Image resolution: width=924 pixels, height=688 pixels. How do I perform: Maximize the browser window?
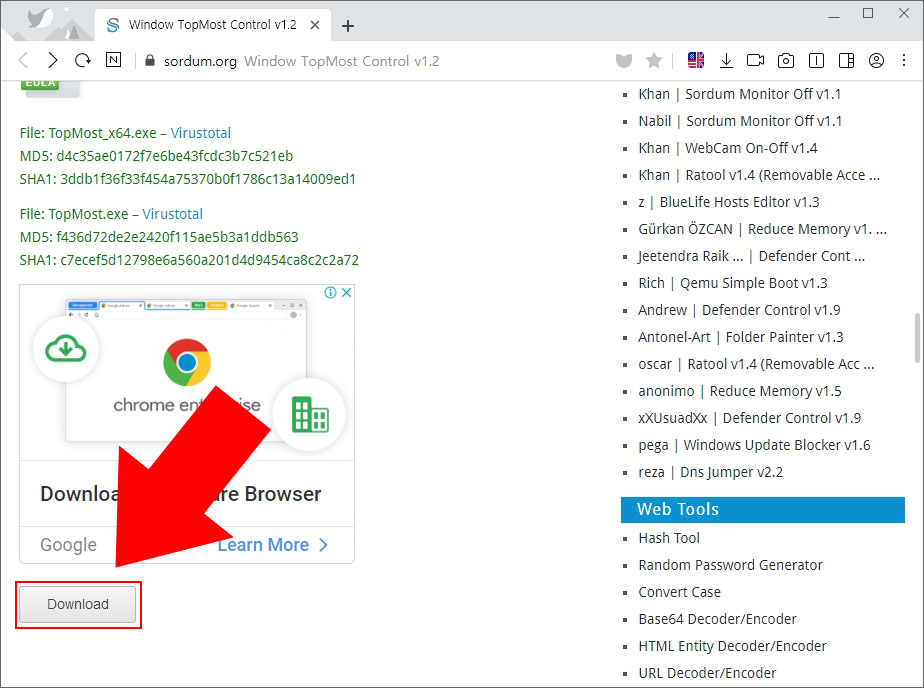coord(868,14)
